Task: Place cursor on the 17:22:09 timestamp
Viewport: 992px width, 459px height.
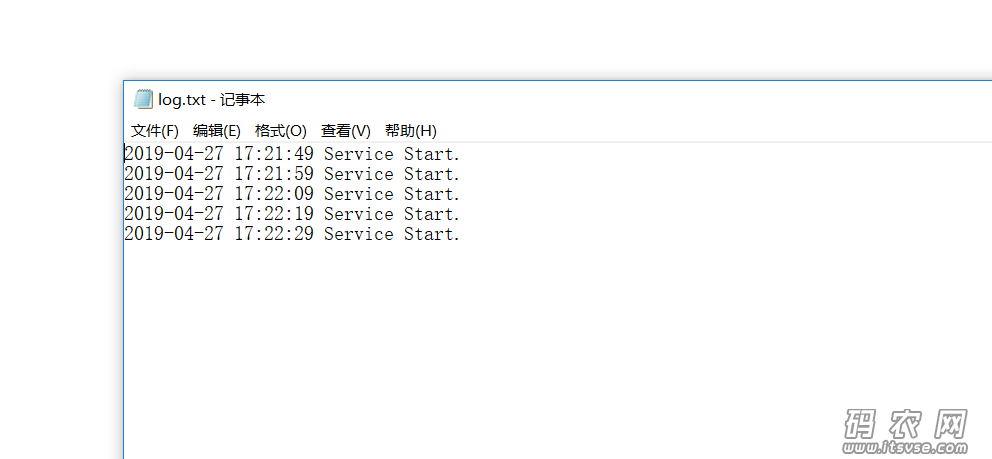Action: click(x=274, y=194)
